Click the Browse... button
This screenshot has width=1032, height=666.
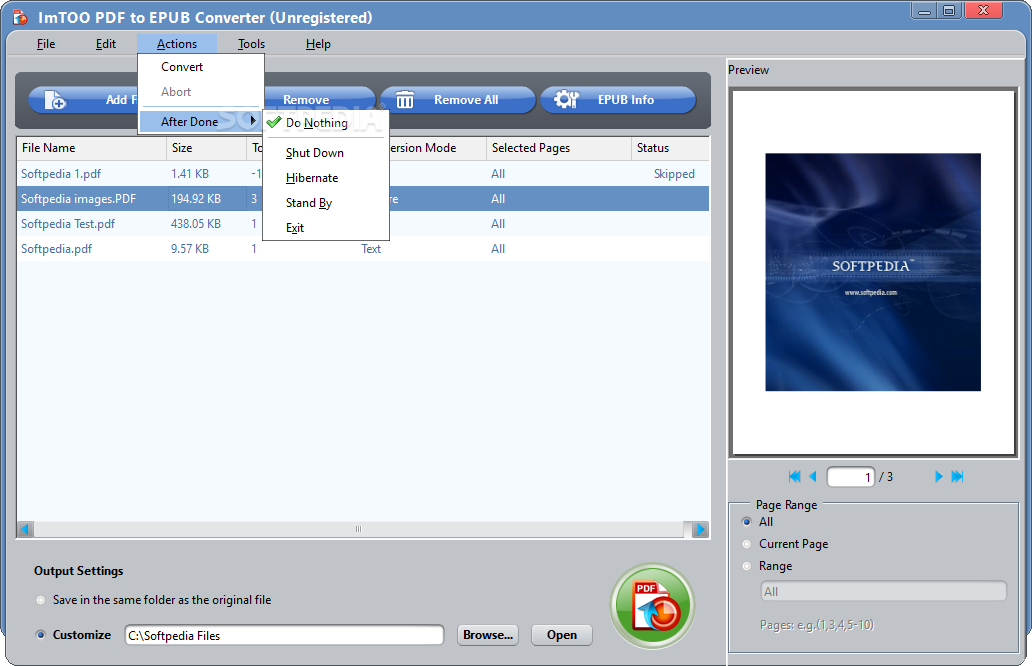[x=488, y=635]
